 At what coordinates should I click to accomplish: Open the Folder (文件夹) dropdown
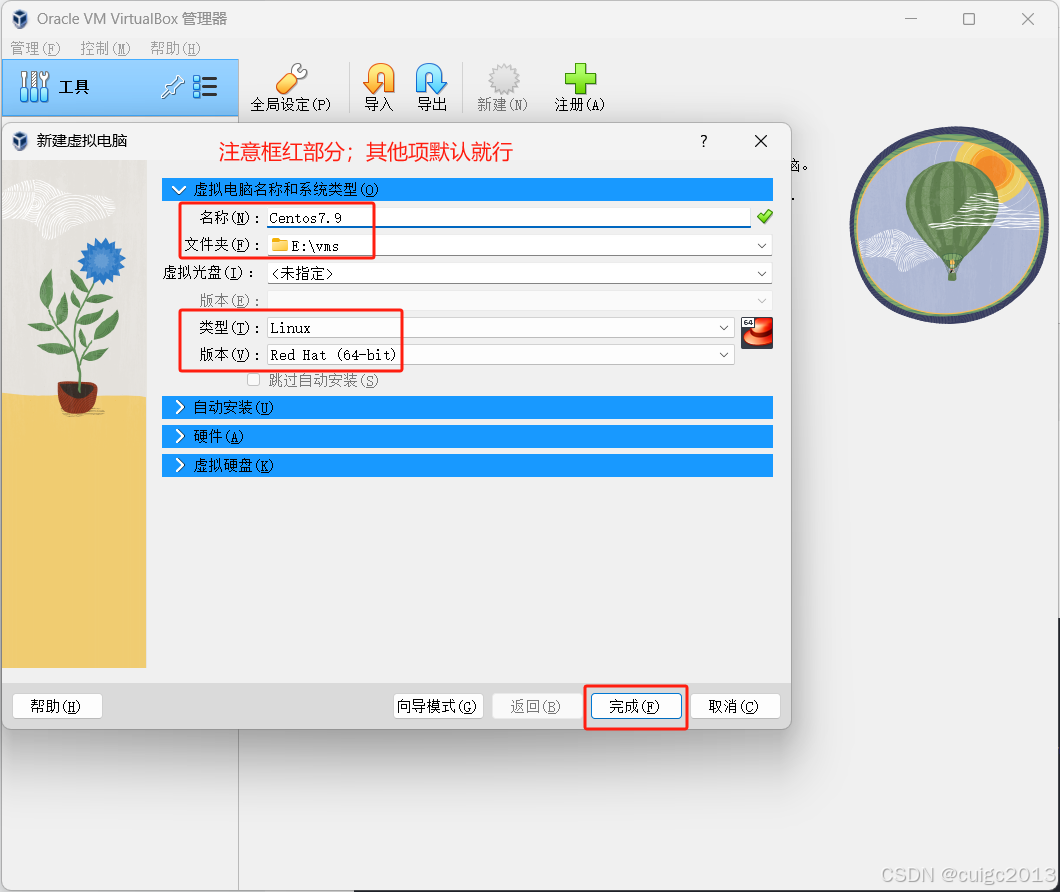(762, 245)
